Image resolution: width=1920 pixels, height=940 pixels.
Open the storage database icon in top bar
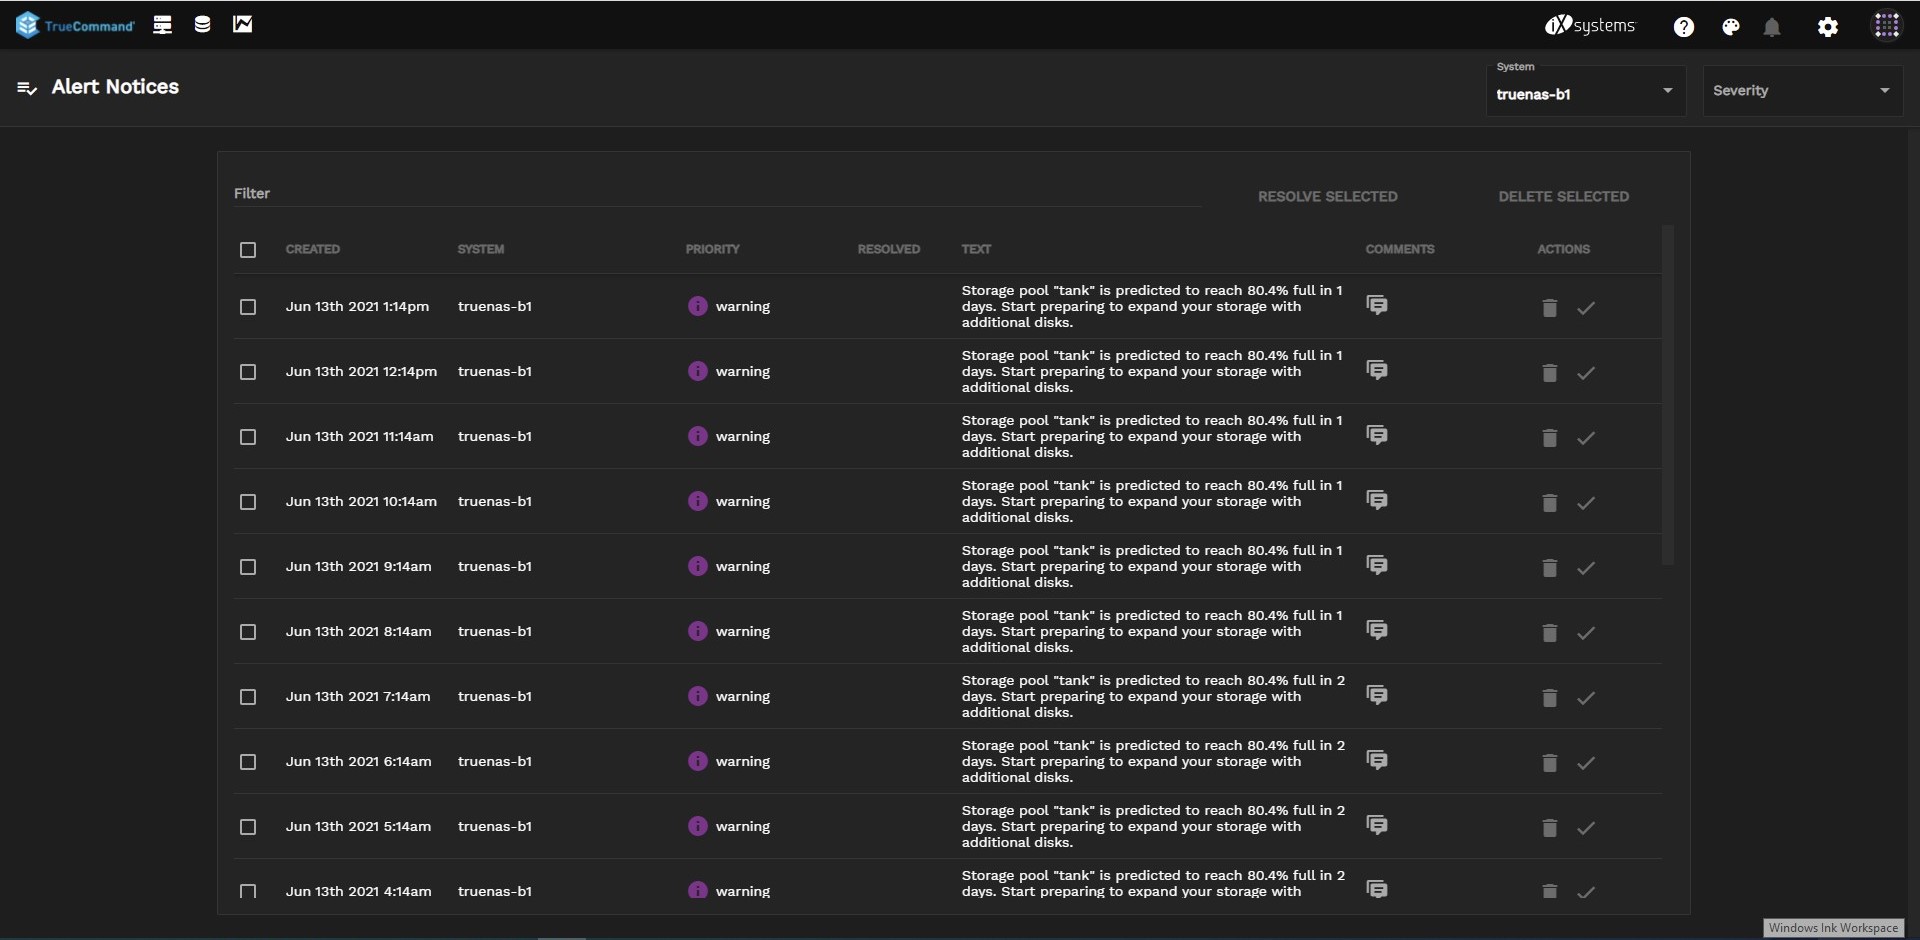pyautogui.click(x=202, y=25)
